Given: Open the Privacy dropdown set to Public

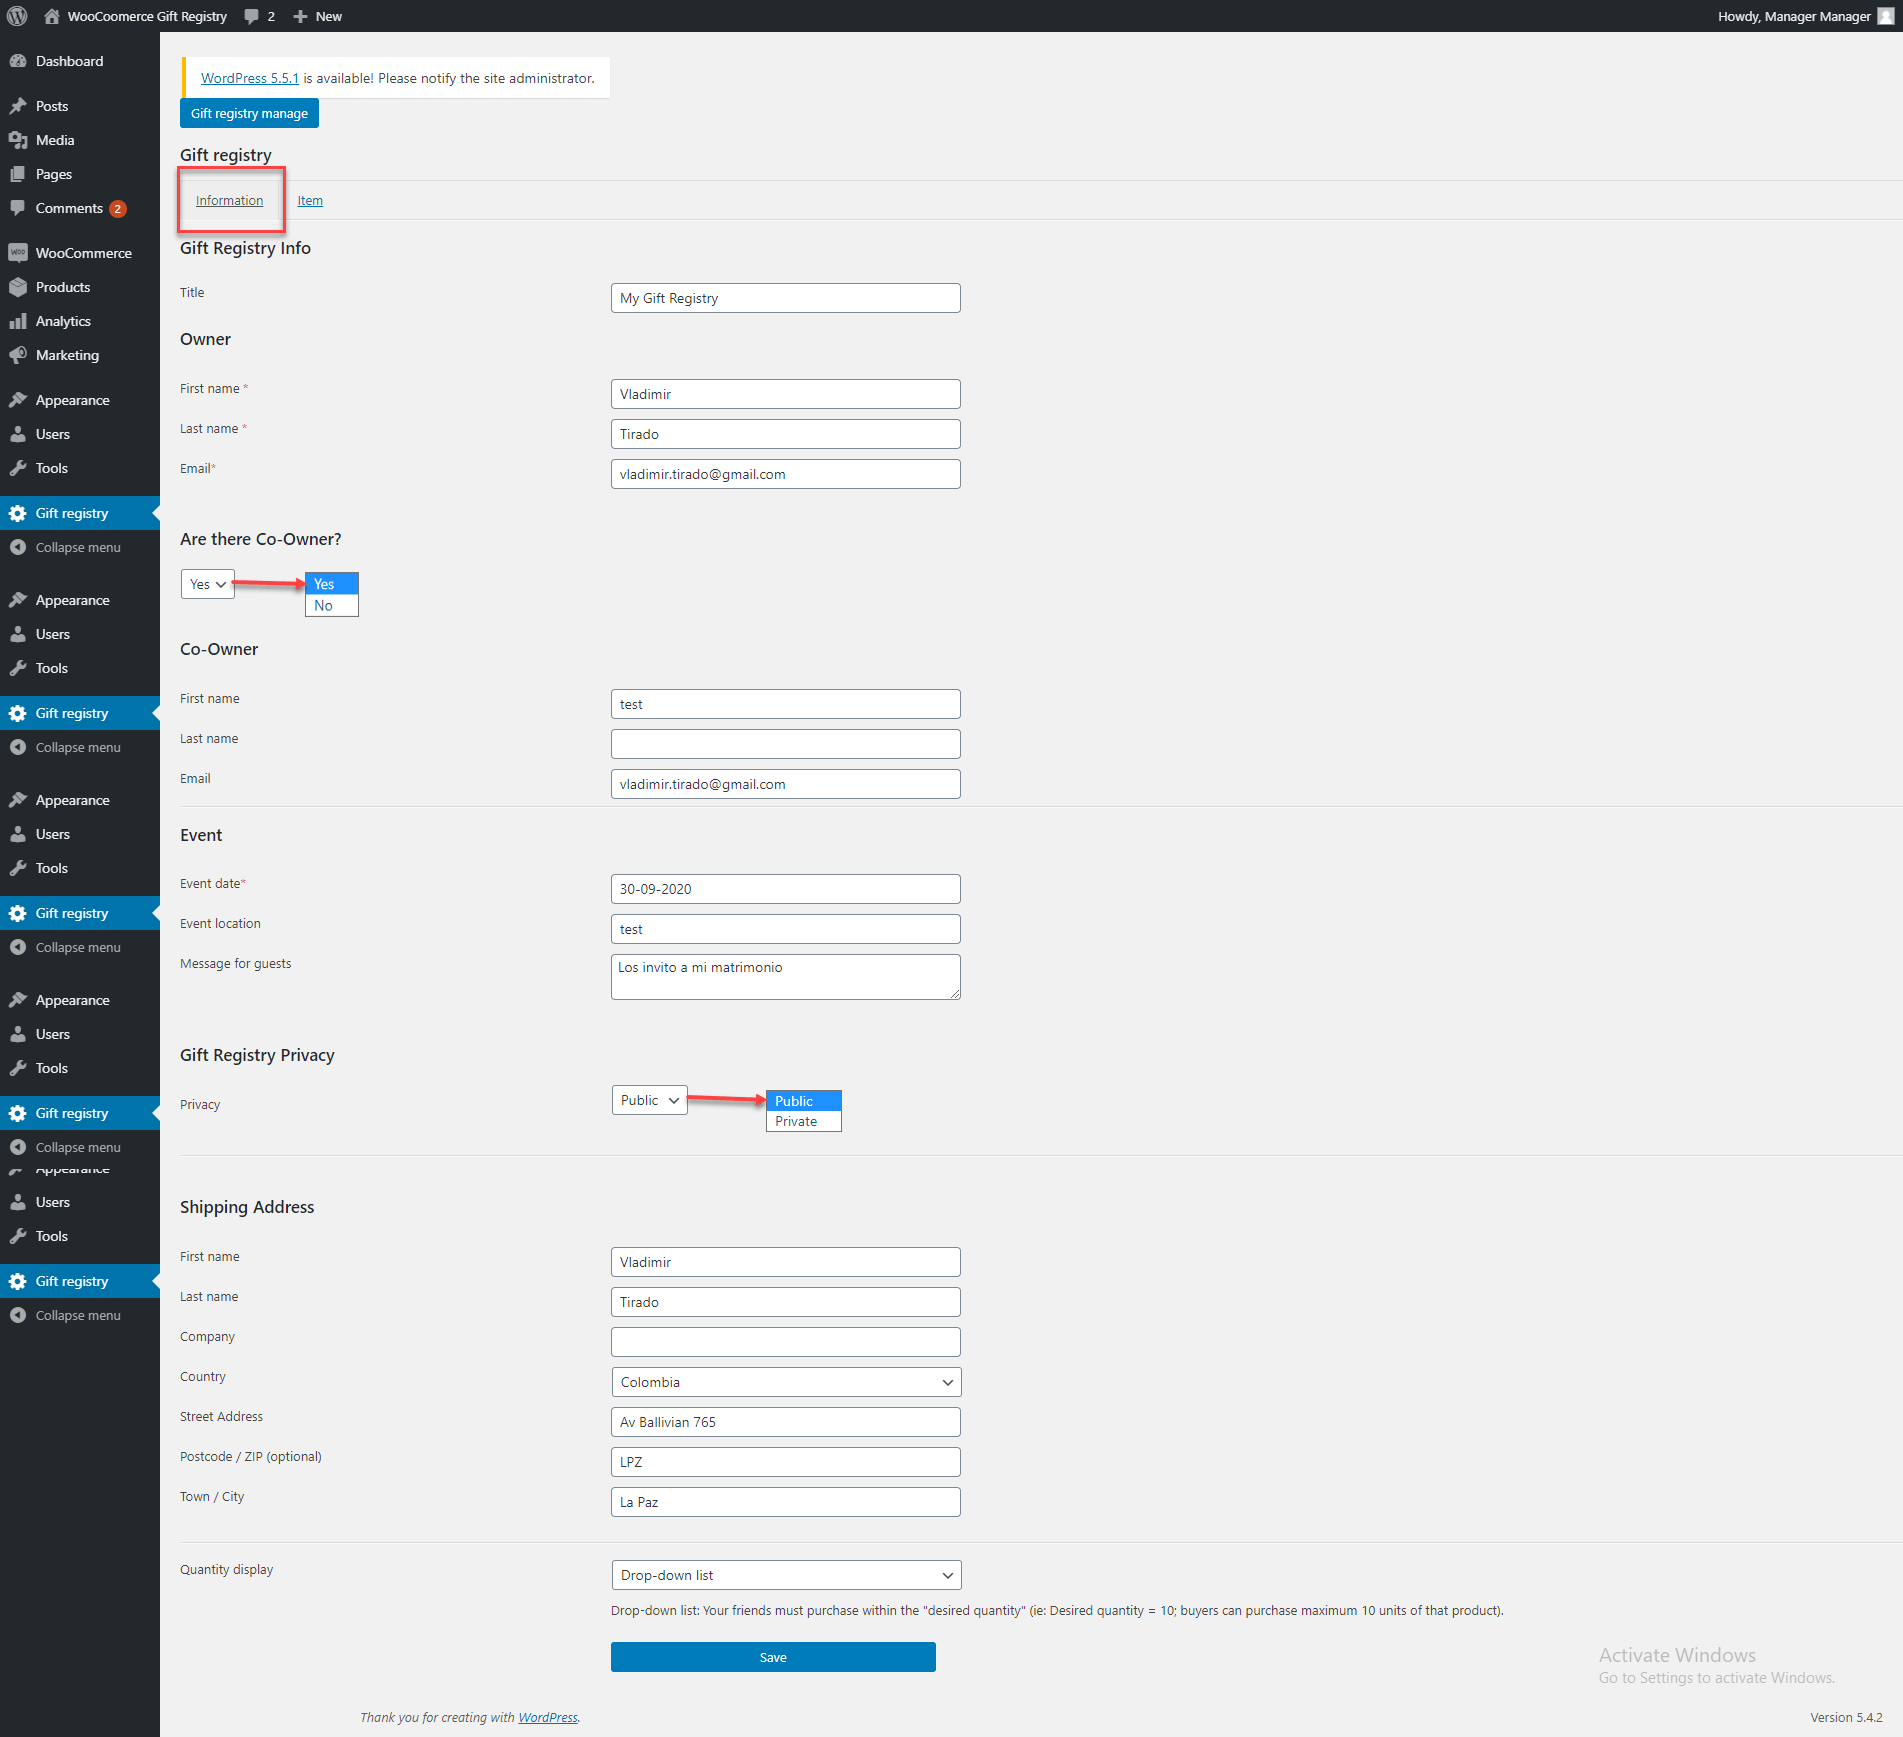Looking at the screenshot, I should [649, 1100].
